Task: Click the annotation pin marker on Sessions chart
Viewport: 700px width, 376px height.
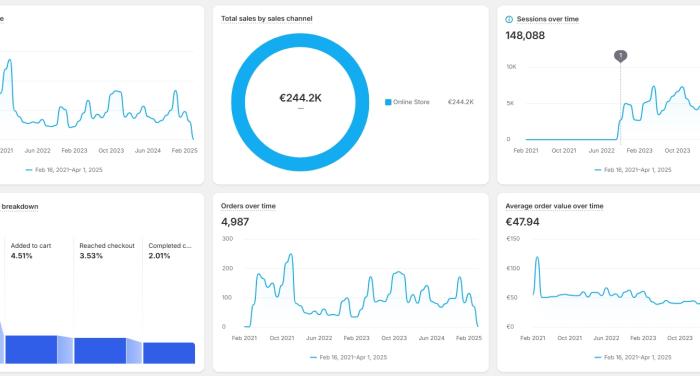Action: click(620, 56)
